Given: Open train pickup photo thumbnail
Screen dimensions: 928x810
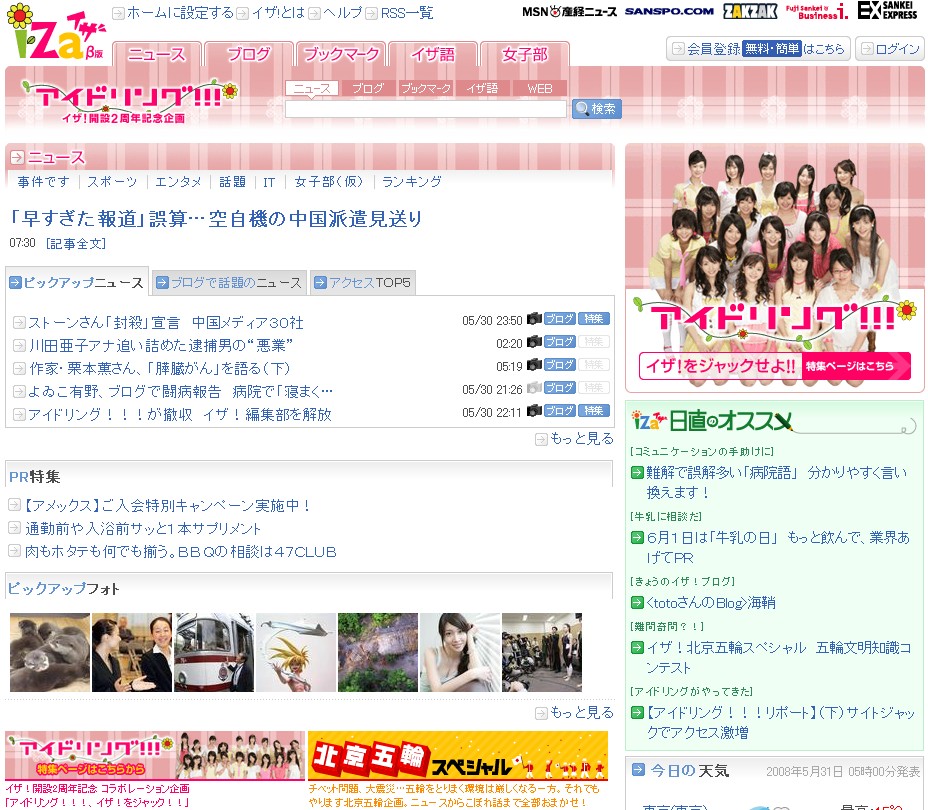Looking at the screenshot, I should (x=214, y=653).
